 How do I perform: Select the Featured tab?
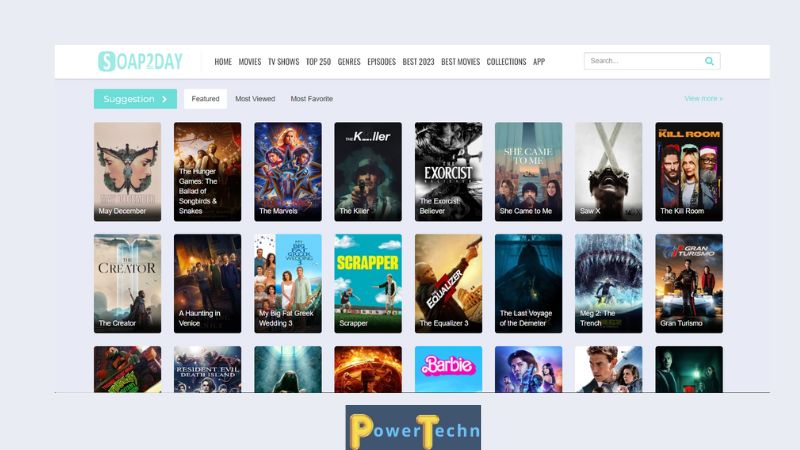[205, 99]
